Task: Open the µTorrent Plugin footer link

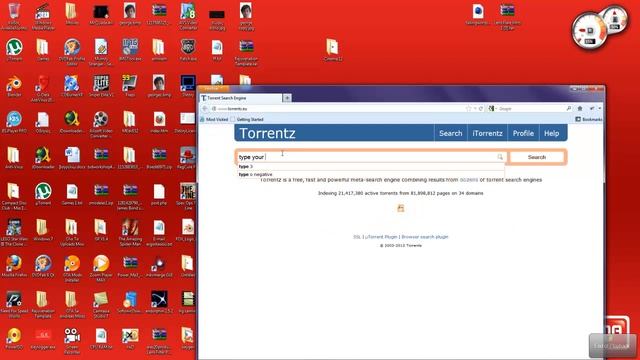Action: pos(381,237)
